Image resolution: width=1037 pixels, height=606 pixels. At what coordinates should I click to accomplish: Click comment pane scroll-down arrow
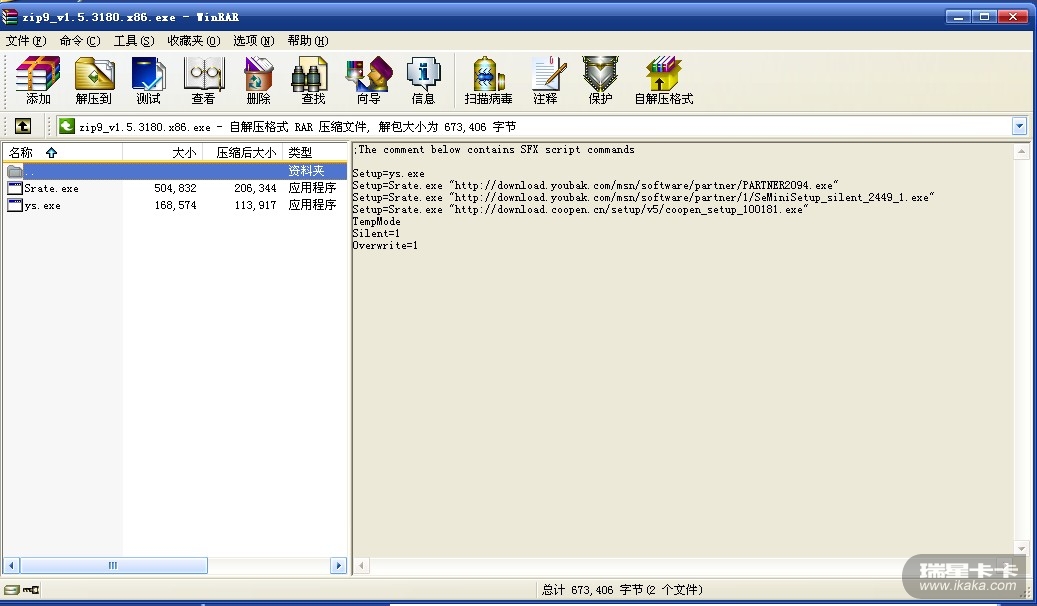[1021, 548]
